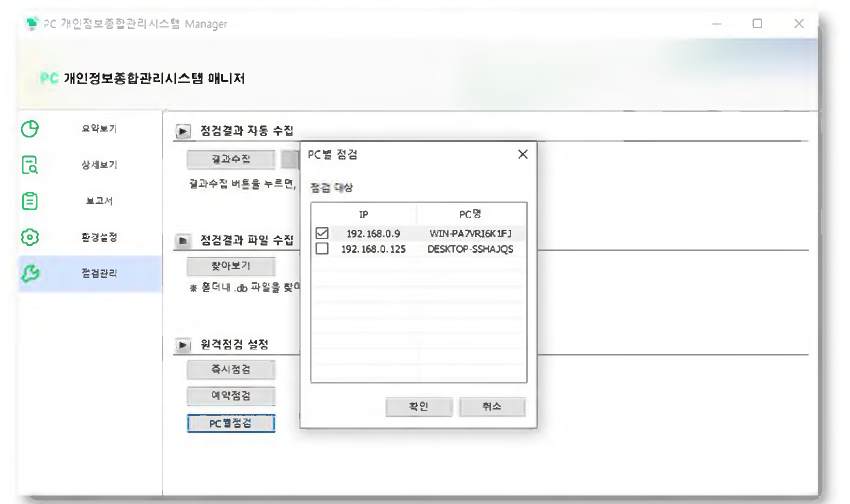Click the 환경설정 gear icon
This screenshot has width=850, height=504.
click(x=30, y=237)
